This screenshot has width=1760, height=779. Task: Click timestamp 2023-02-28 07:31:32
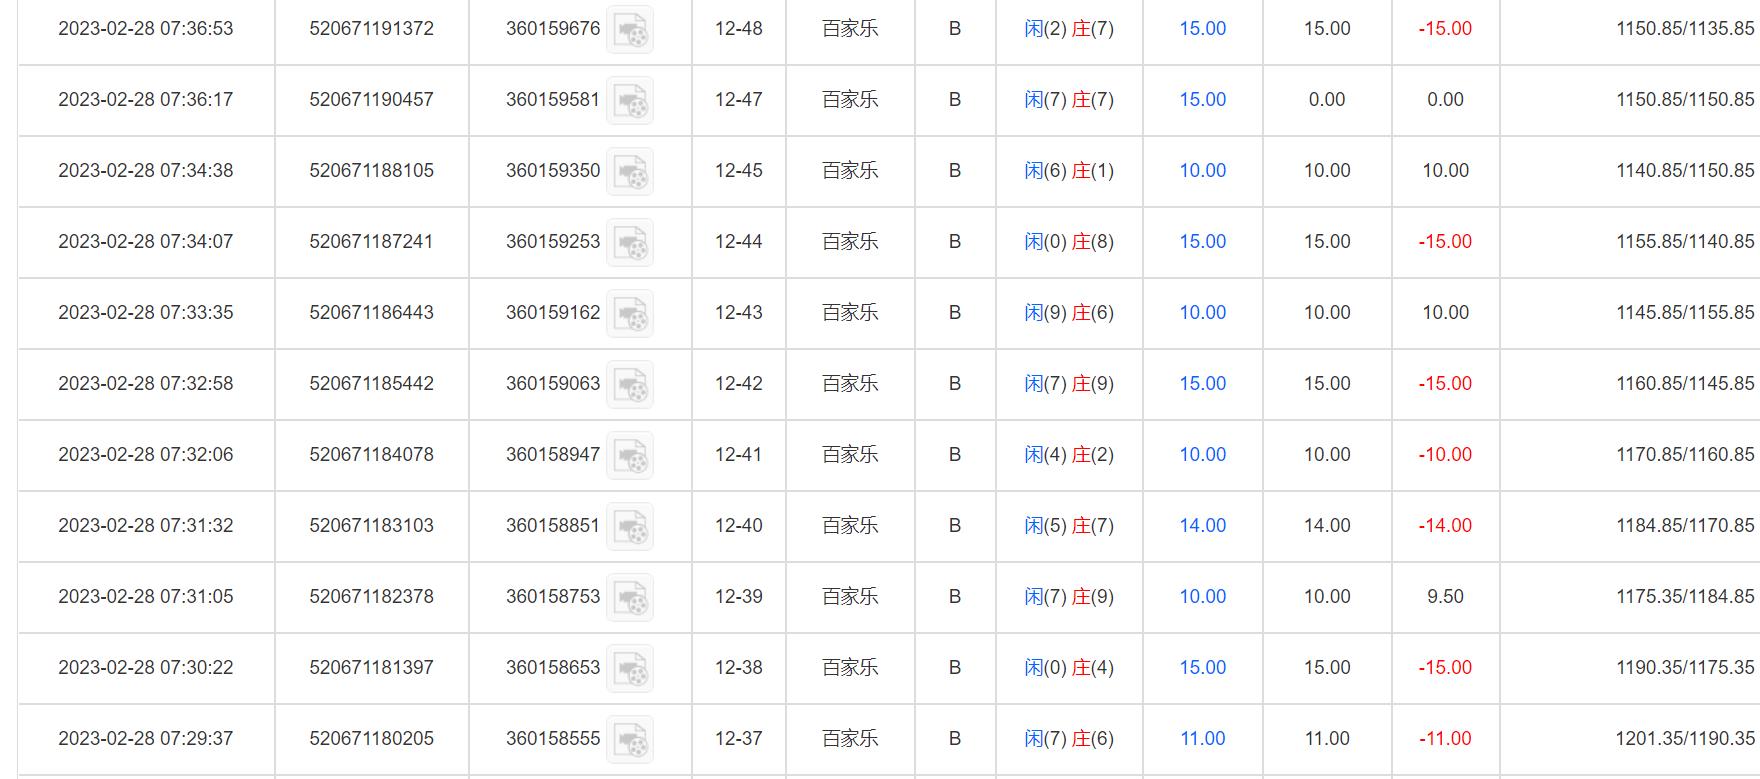[x=146, y=526]
